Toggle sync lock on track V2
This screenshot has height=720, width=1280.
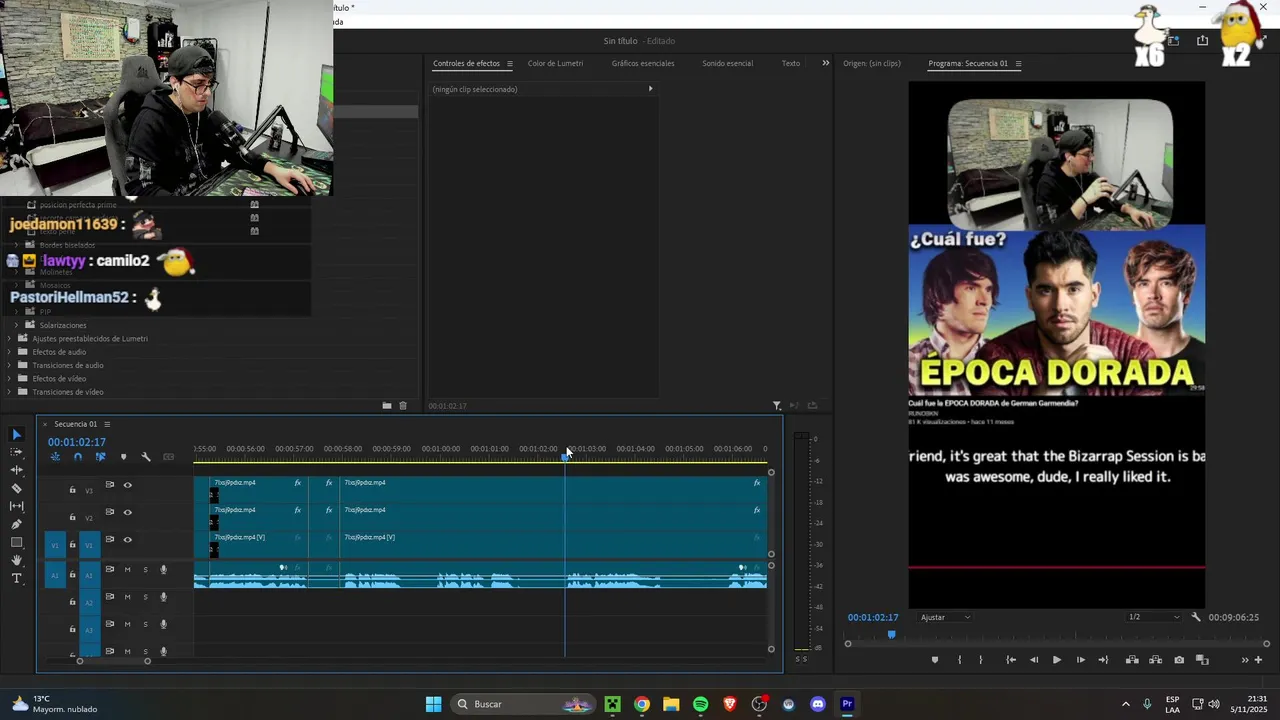pyautogui.click(x=110, y=512)
